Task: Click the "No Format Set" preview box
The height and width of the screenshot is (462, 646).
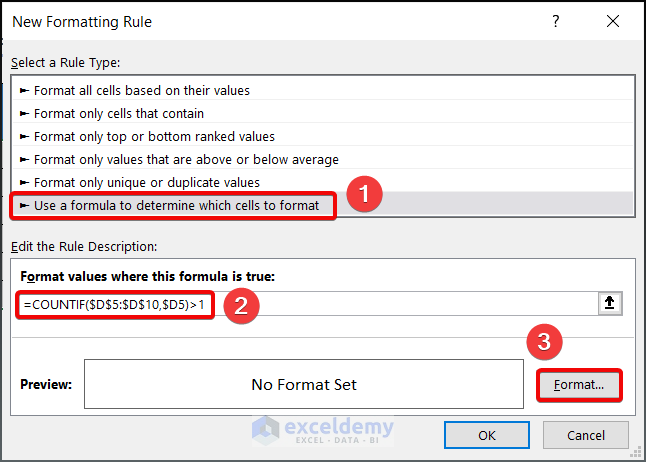Action: 303,384
